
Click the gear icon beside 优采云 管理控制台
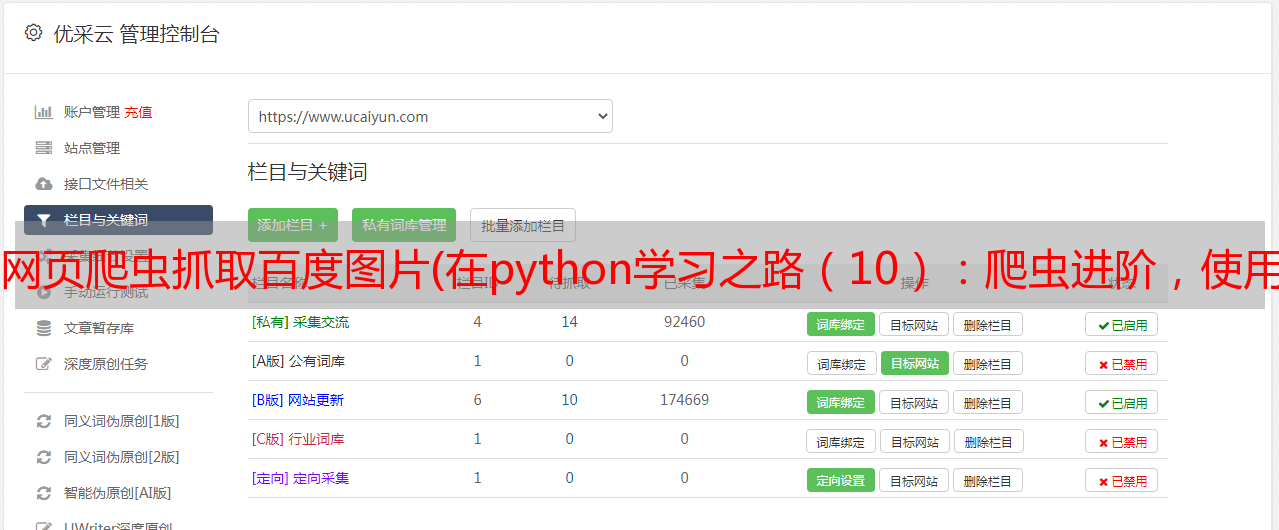pos(33,33)
